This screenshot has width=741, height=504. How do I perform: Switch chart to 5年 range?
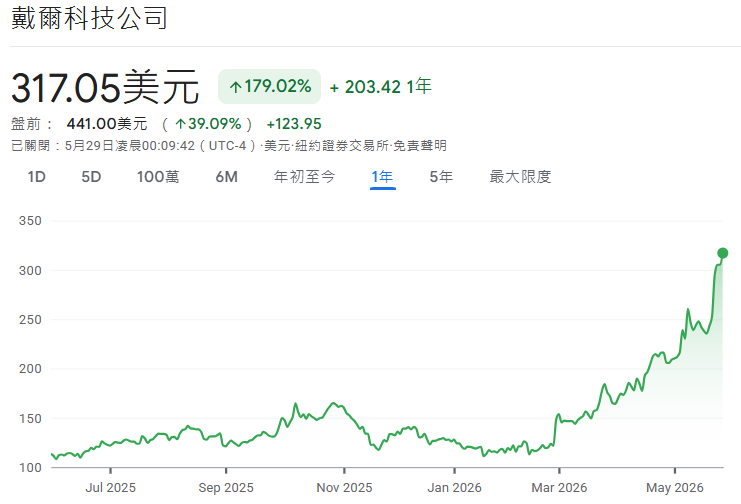click(x=441, y=177)
